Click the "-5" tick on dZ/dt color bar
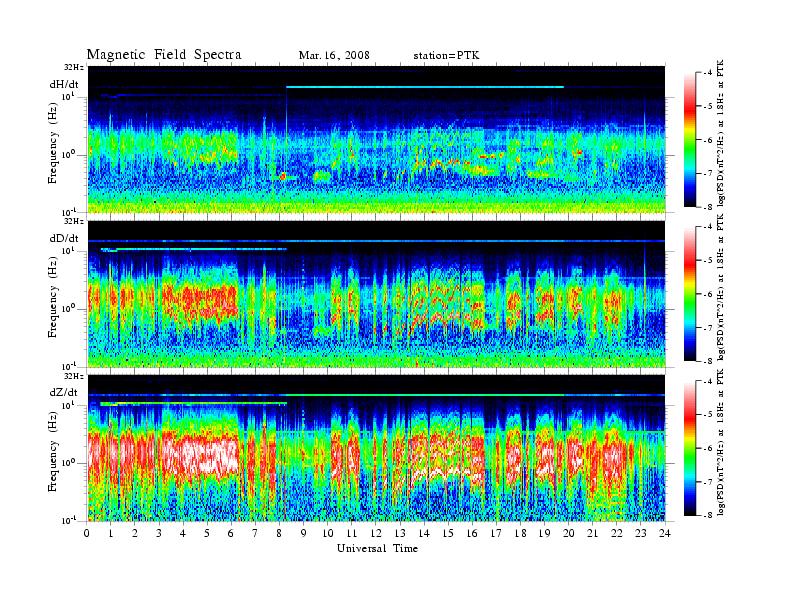This screenshot has width=792, height=612. point(708,415)
